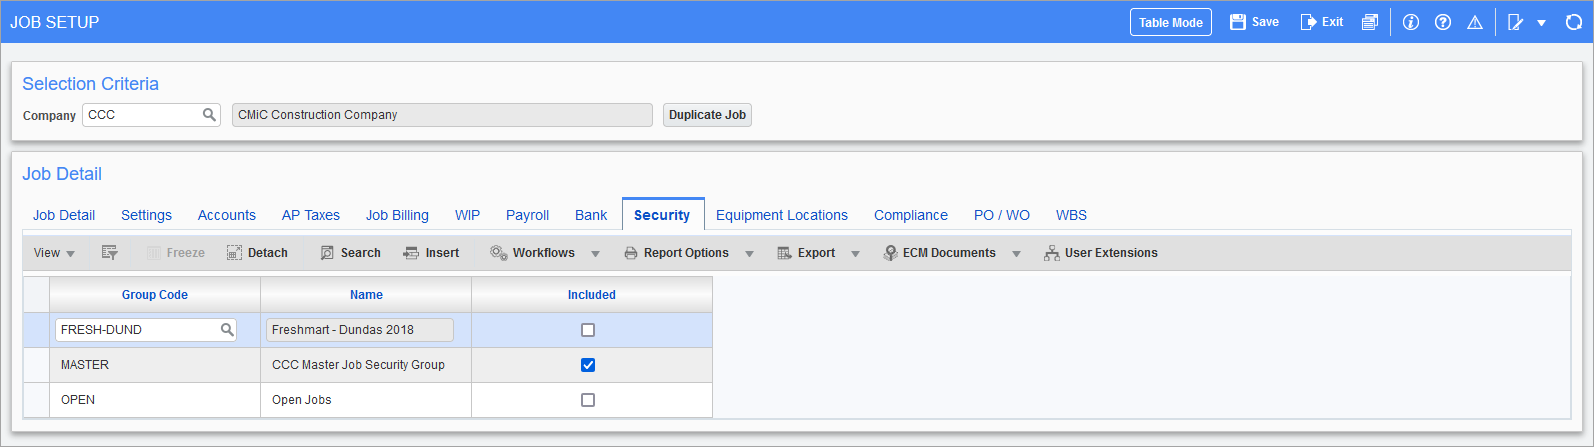This screenshot has width=1594, height=447.
Task: Click the Included column header
Action: tap(592, 295)
